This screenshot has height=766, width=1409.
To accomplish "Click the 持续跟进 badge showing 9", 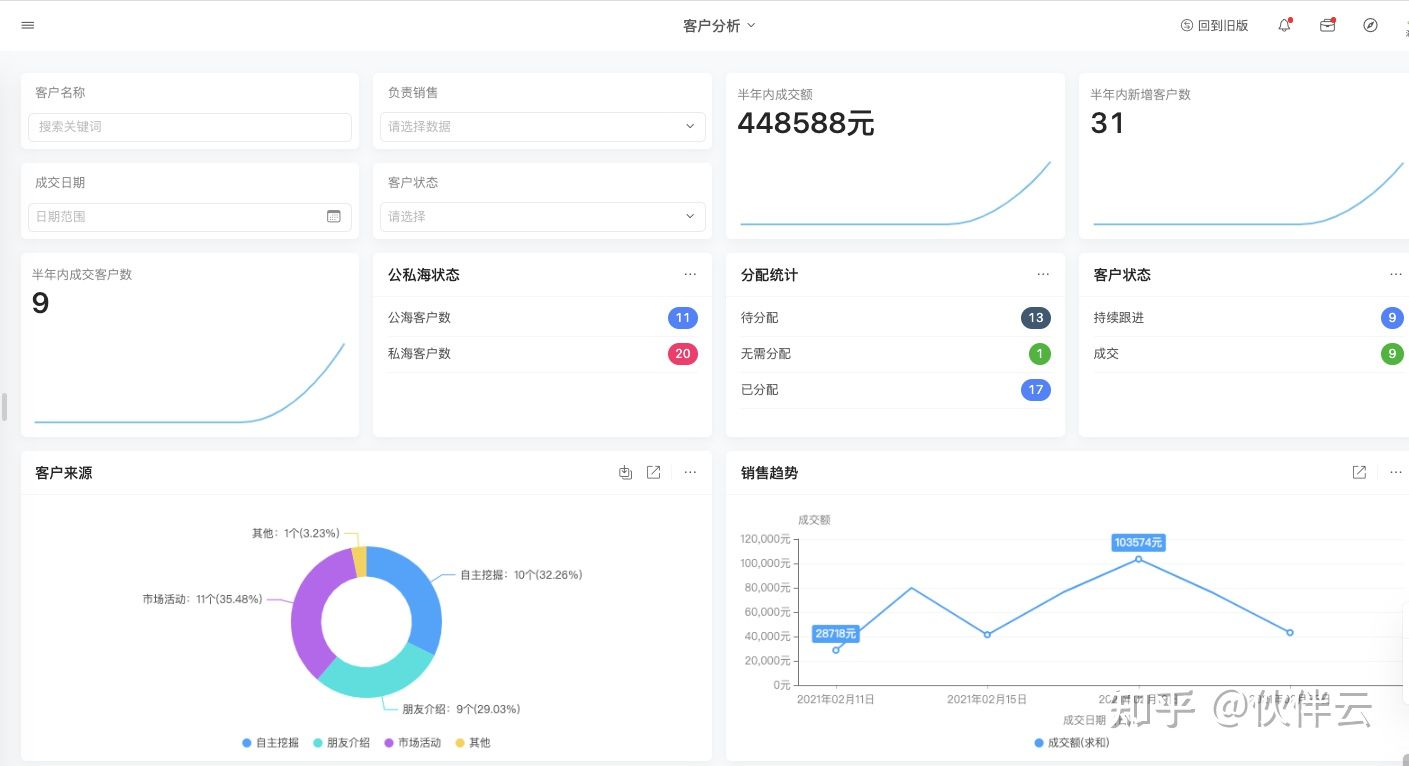I will click(1392, 318).
